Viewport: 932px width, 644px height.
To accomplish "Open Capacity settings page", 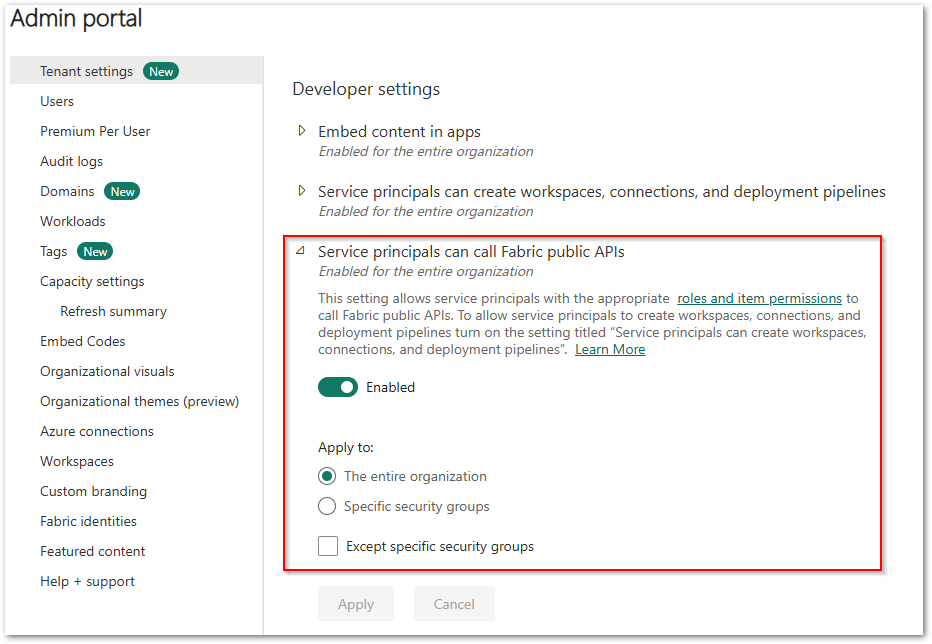I will pyautogui.click(x=92, y=281).
